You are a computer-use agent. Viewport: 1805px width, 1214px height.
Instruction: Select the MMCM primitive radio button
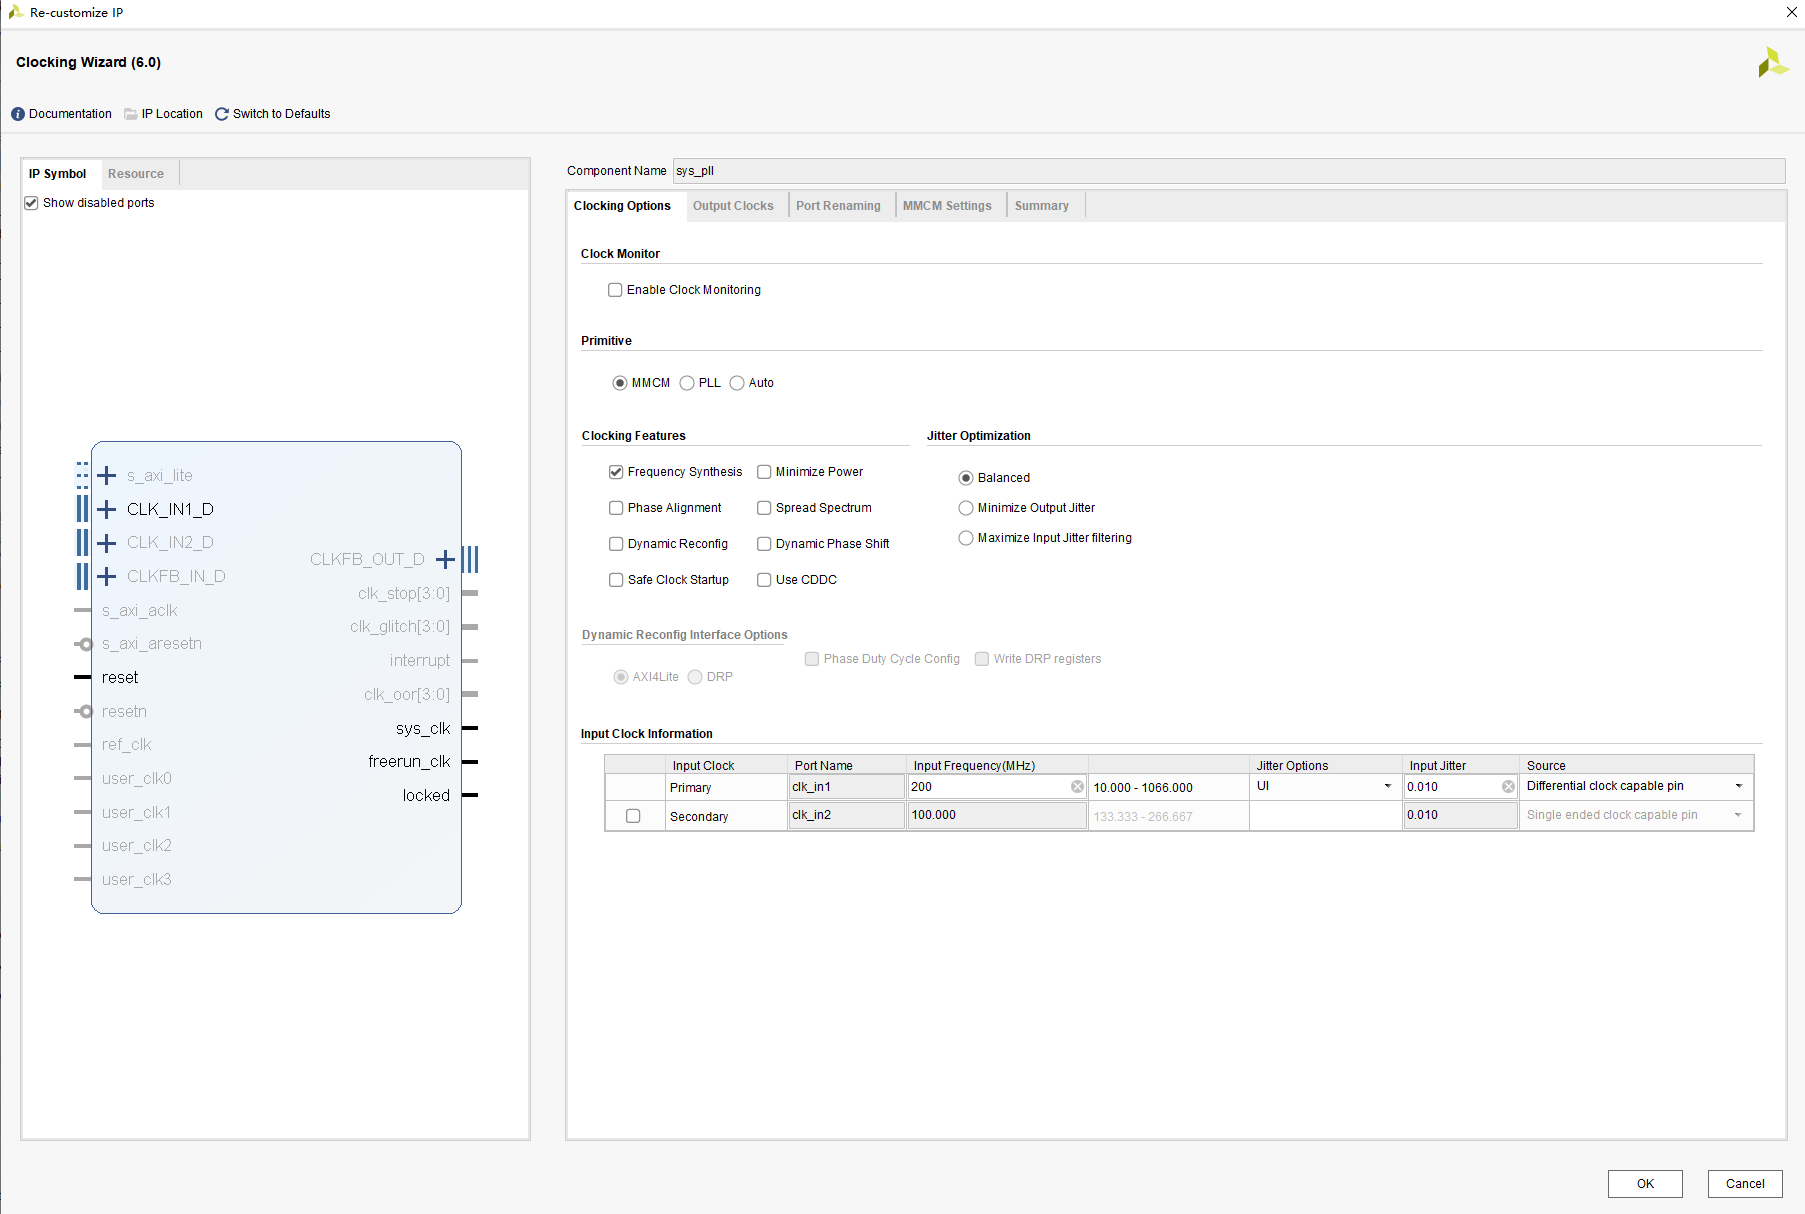pos(620,383)
